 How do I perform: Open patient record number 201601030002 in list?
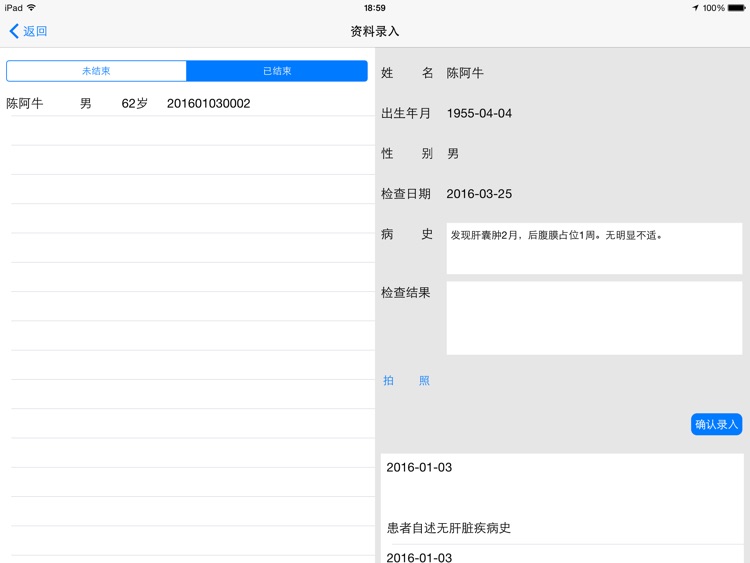pos(208,103)
